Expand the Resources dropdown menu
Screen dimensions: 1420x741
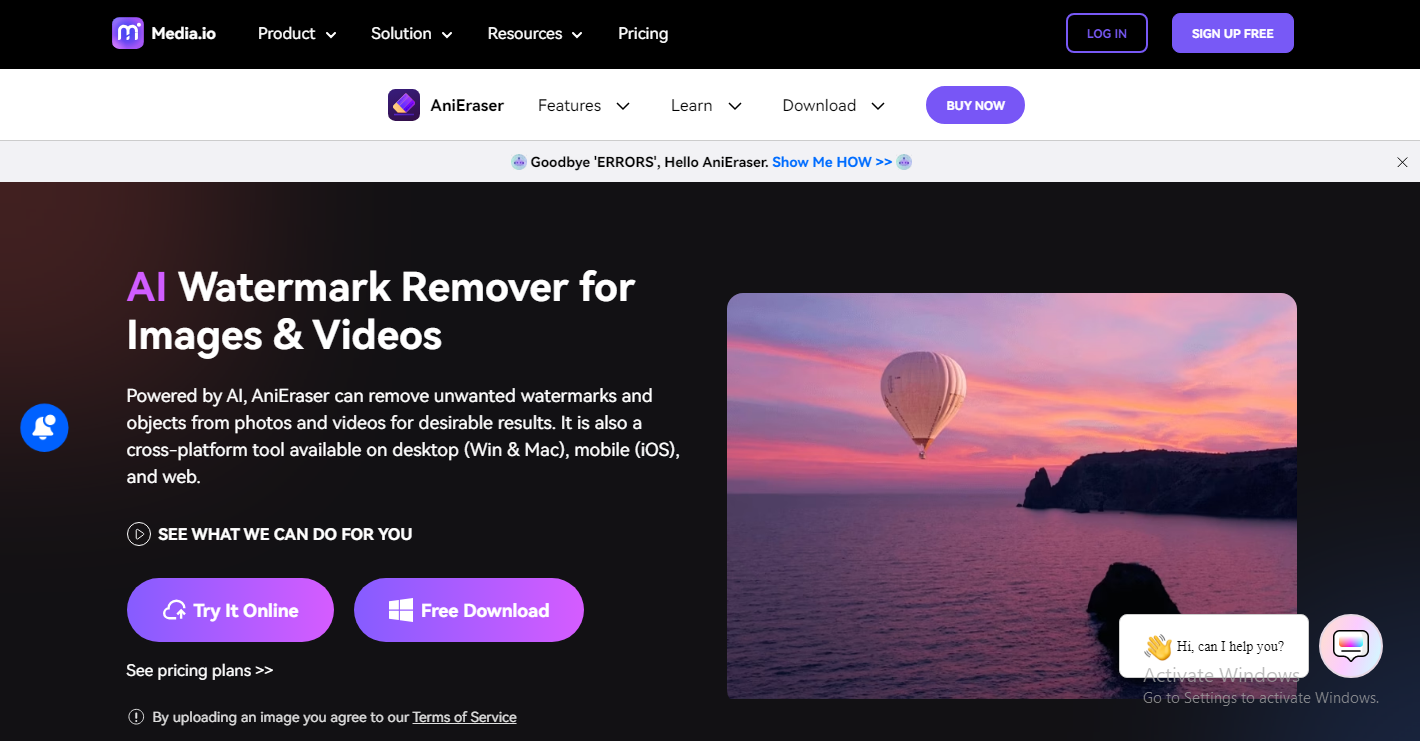click(535, 34)
